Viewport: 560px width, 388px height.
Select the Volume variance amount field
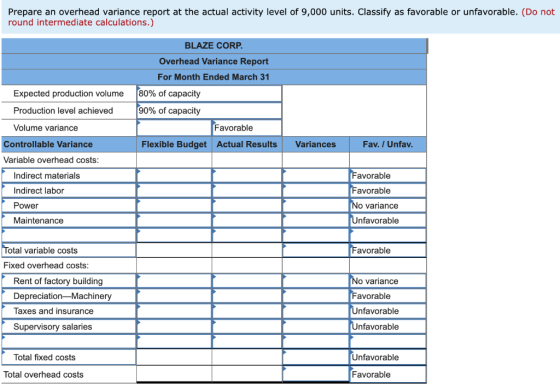[x=174, y=128]
